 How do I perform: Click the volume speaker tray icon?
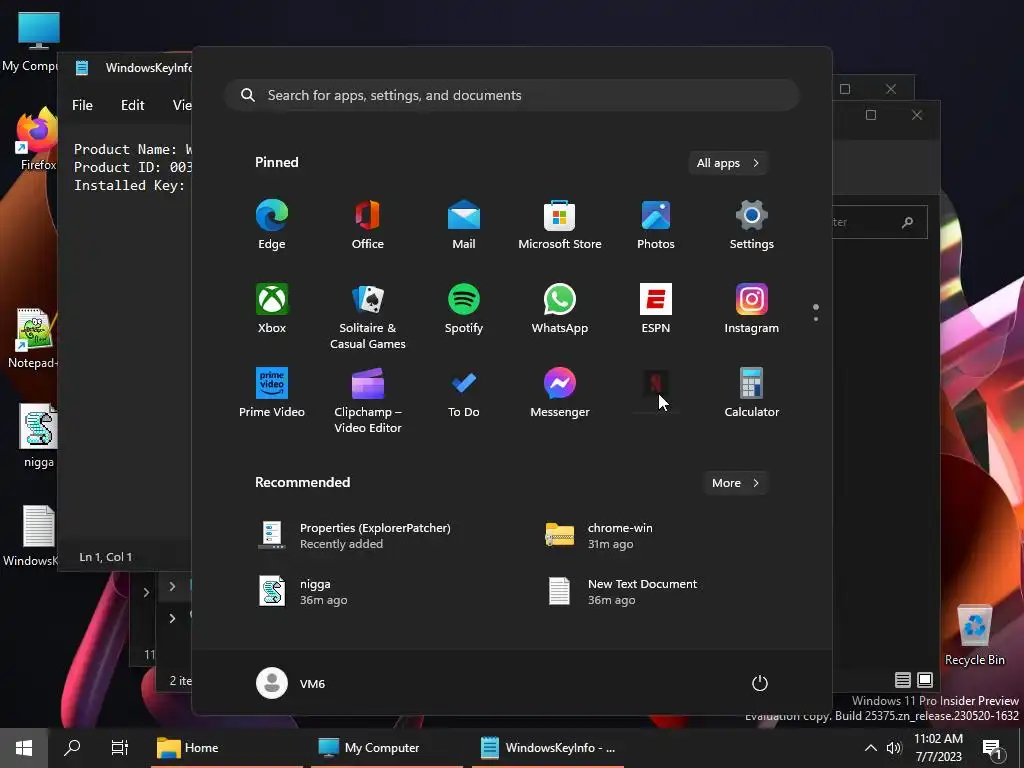point(894,748)
